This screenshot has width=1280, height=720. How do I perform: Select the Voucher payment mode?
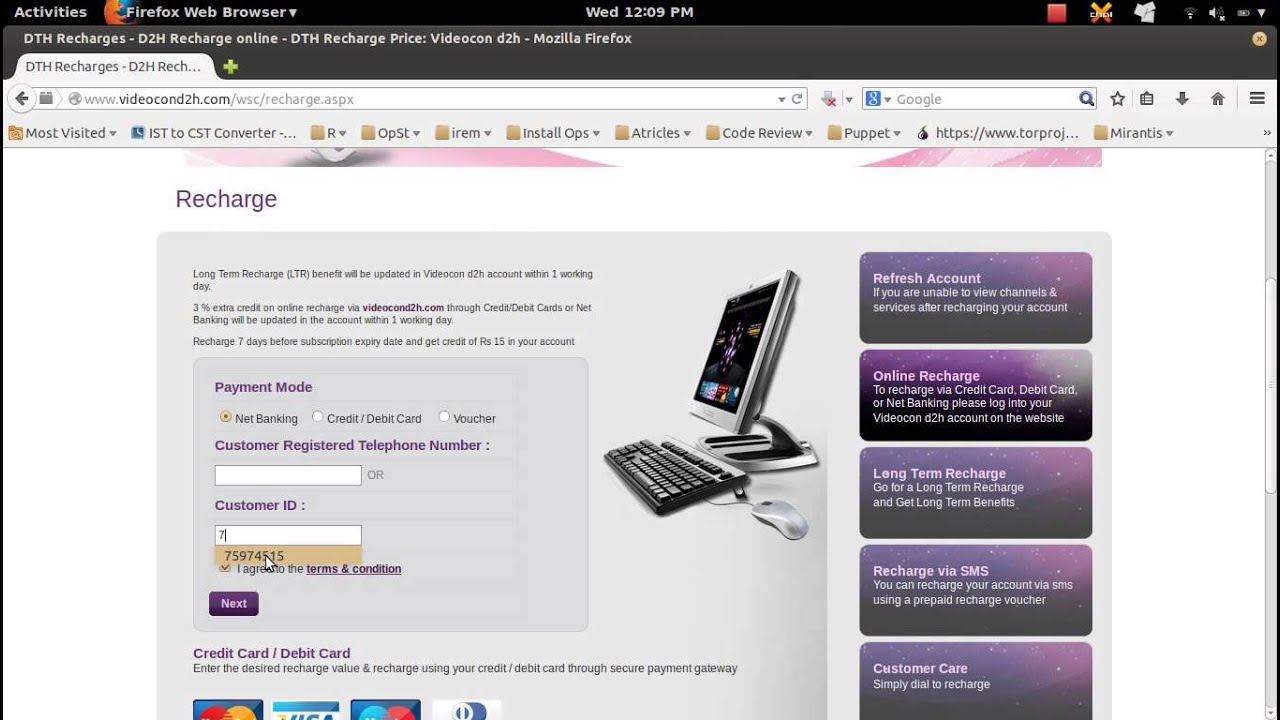[444, 417]
